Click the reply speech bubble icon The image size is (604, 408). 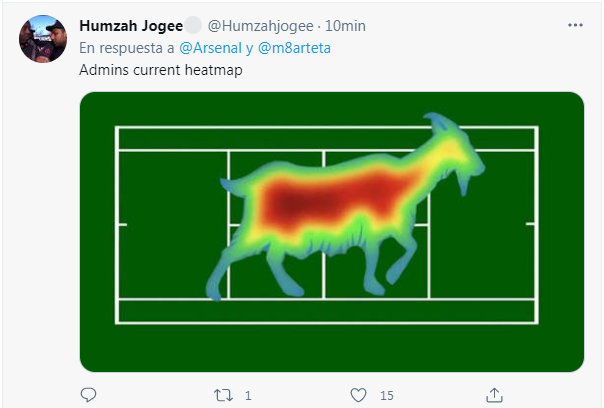(x=87, y=395)
